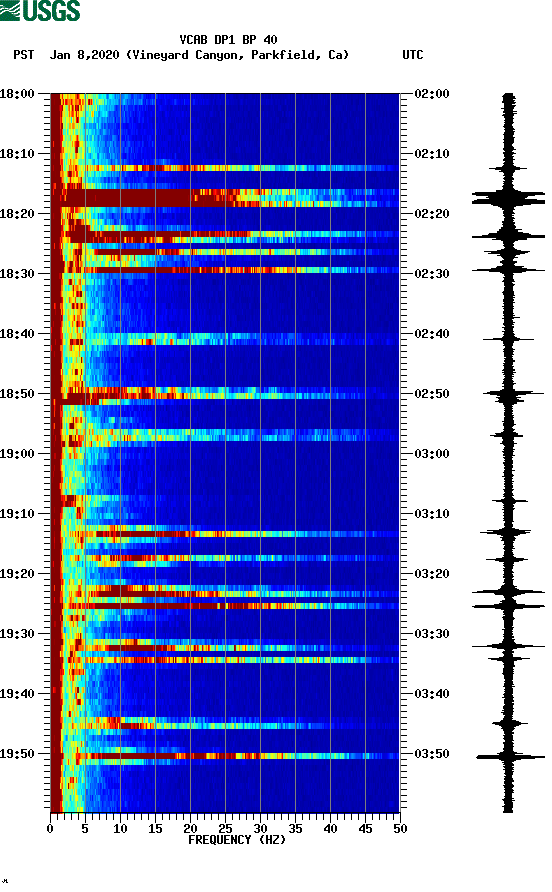Click the 20 Hz frequency tick label
The width and height of the screenshot is (552, 892).
[x=190, y=829]
